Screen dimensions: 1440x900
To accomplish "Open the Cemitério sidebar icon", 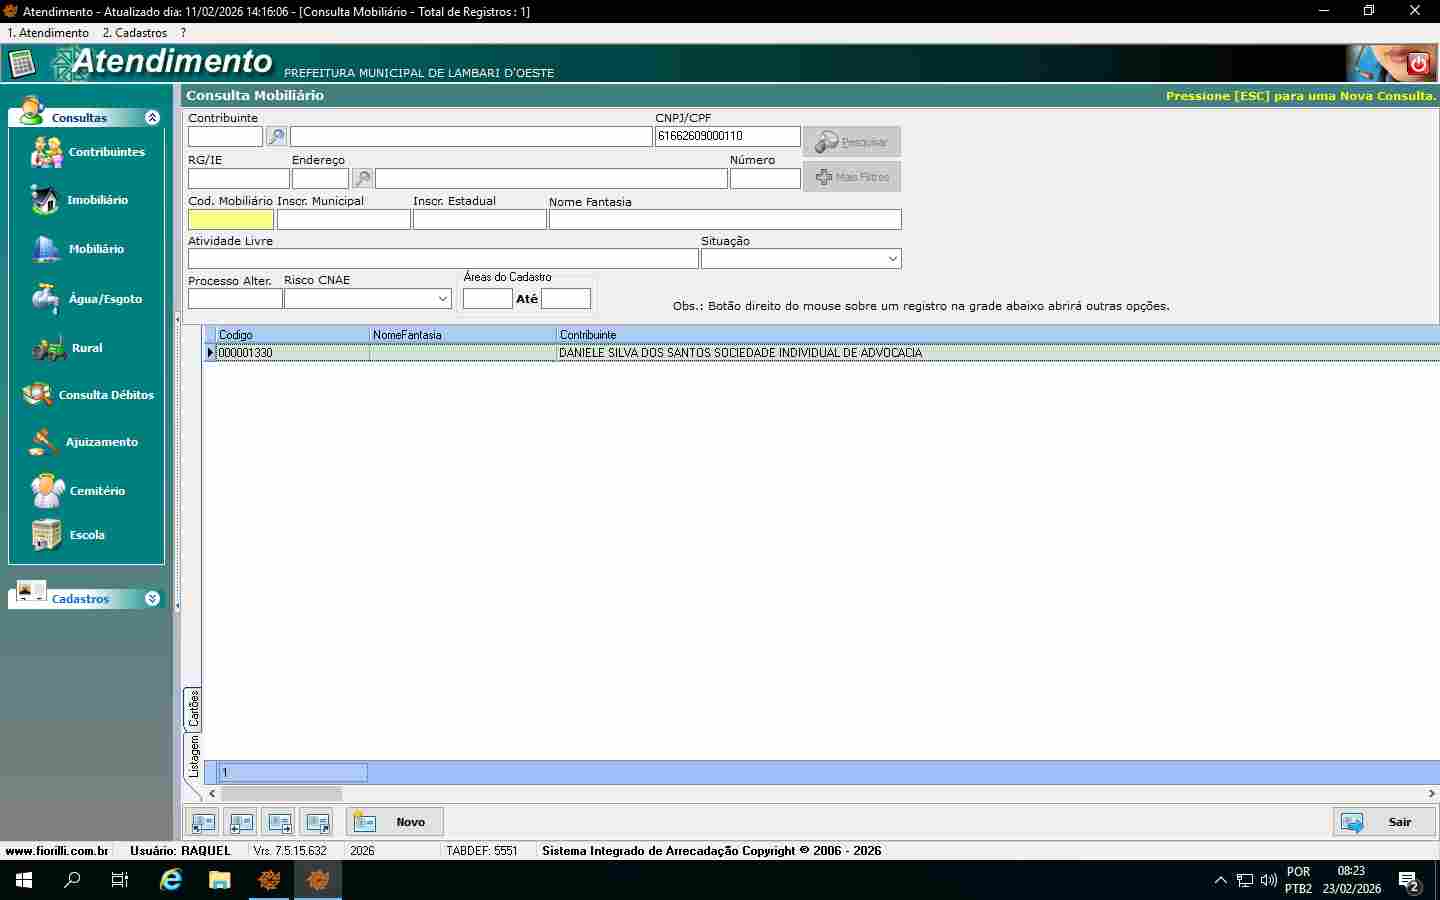I will 47,491.
